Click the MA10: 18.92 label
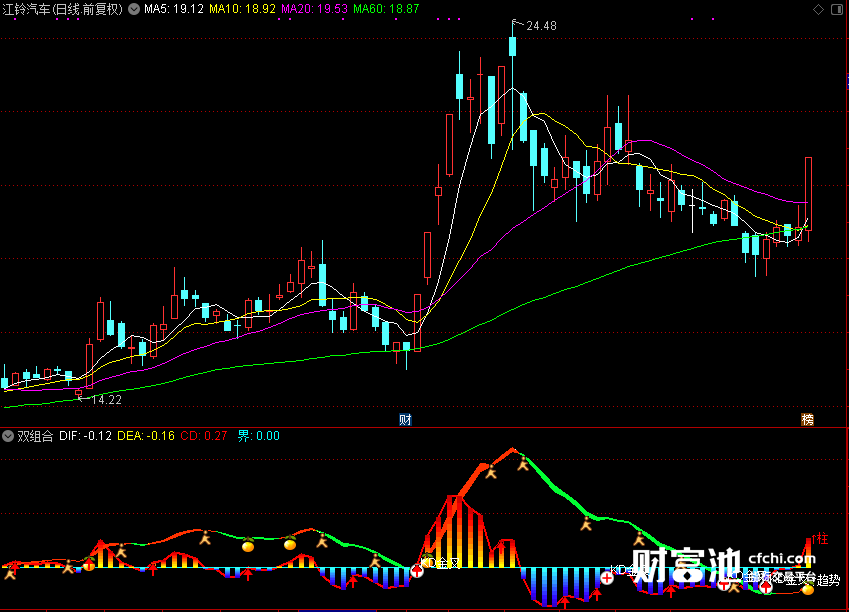849x612 pixels. tap(243, 9)
